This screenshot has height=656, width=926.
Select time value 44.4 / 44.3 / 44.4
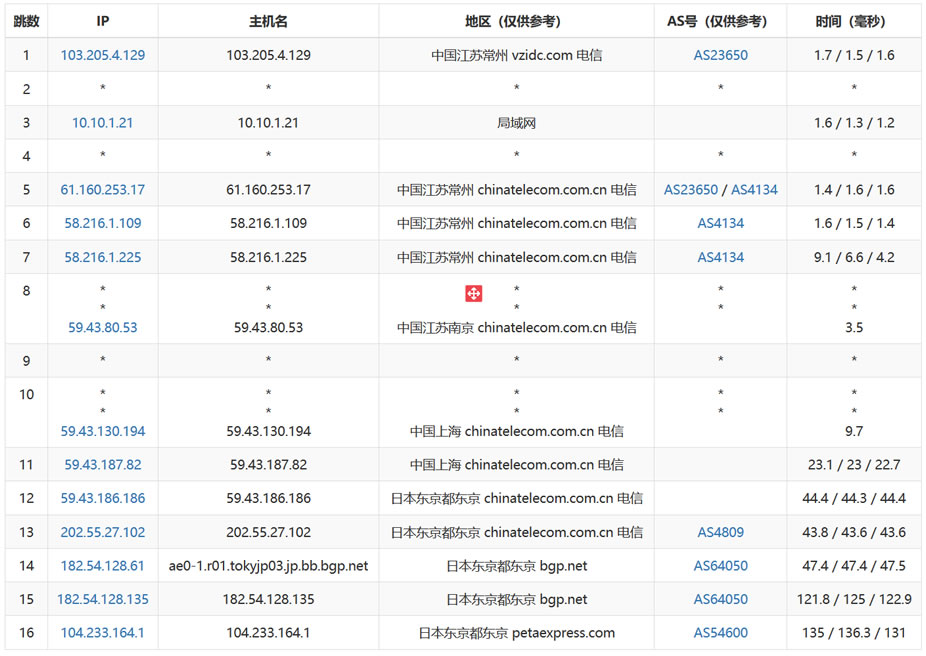[x=854, y=498]
